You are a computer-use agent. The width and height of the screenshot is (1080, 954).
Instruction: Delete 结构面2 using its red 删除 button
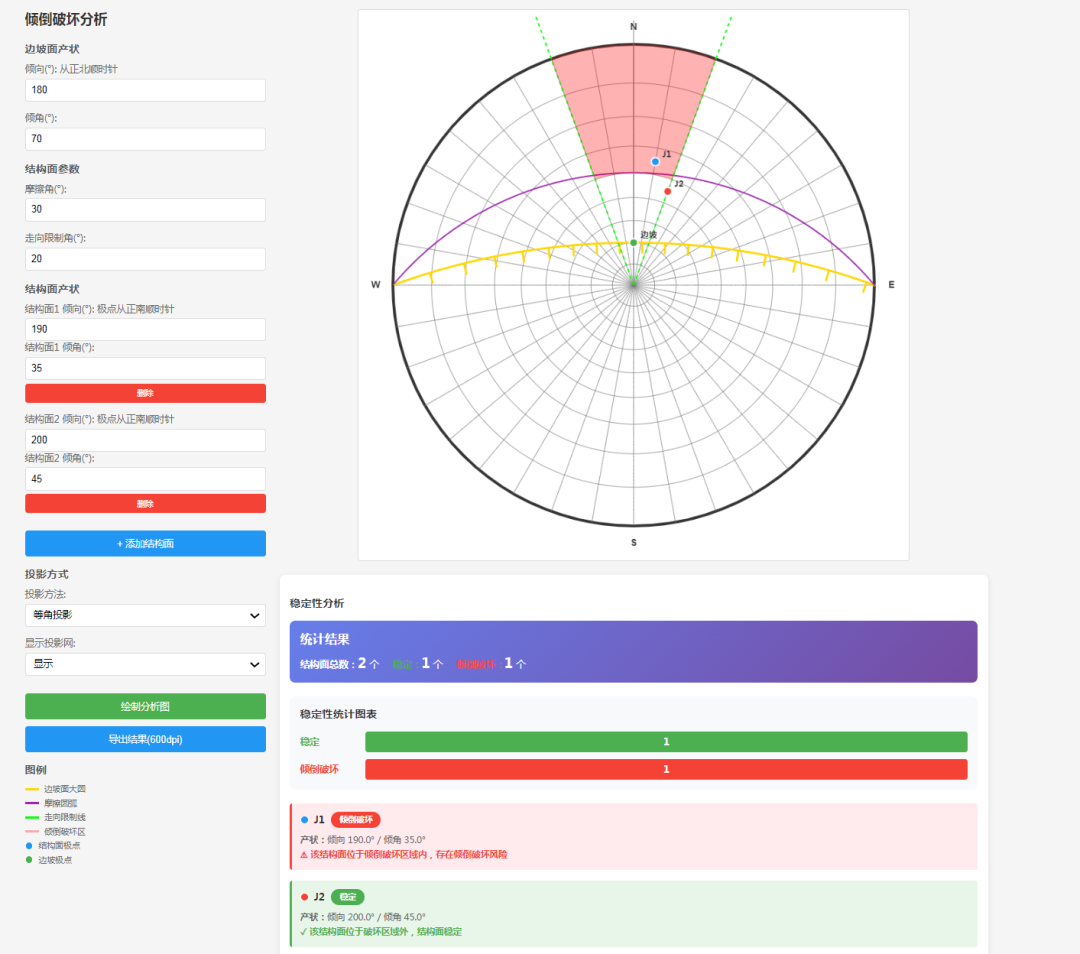tap(145, 503)
